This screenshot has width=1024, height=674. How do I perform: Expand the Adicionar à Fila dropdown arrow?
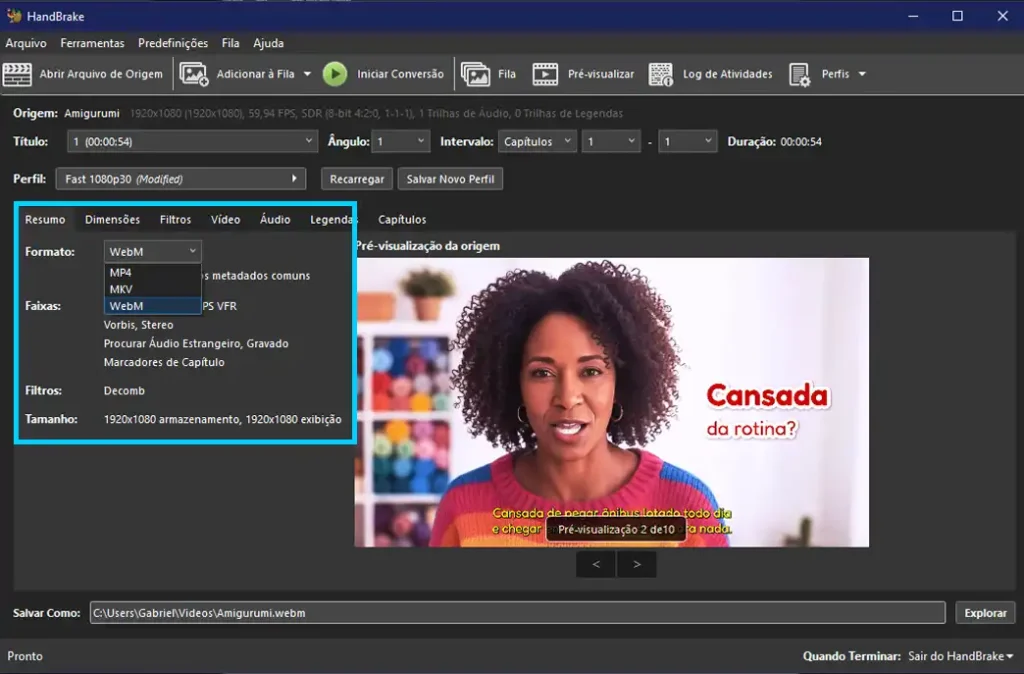coord(307,74)
